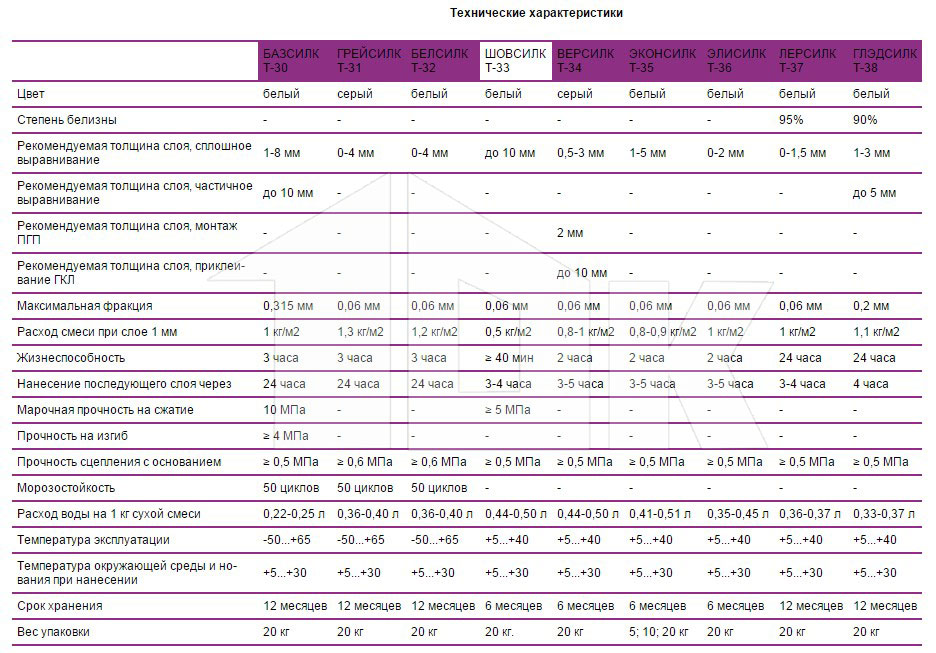
Task: Select the 'Степень белизны' row label
Action: (x=67, y=120)
